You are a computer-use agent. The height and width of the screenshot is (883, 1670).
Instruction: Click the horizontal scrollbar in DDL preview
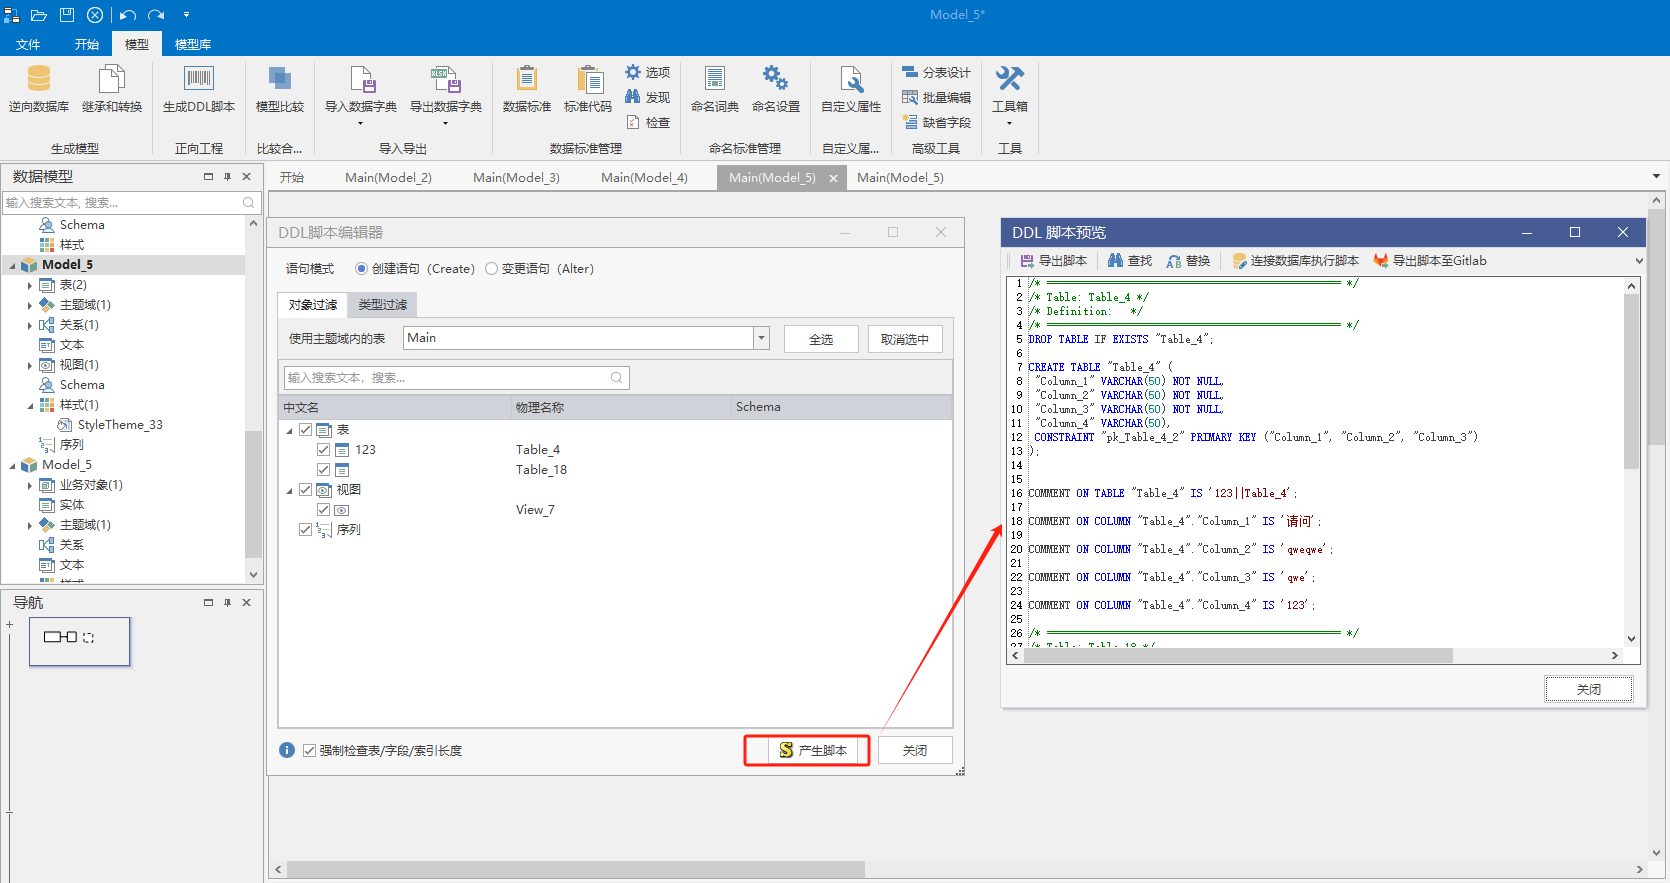tap(1240, 656)
